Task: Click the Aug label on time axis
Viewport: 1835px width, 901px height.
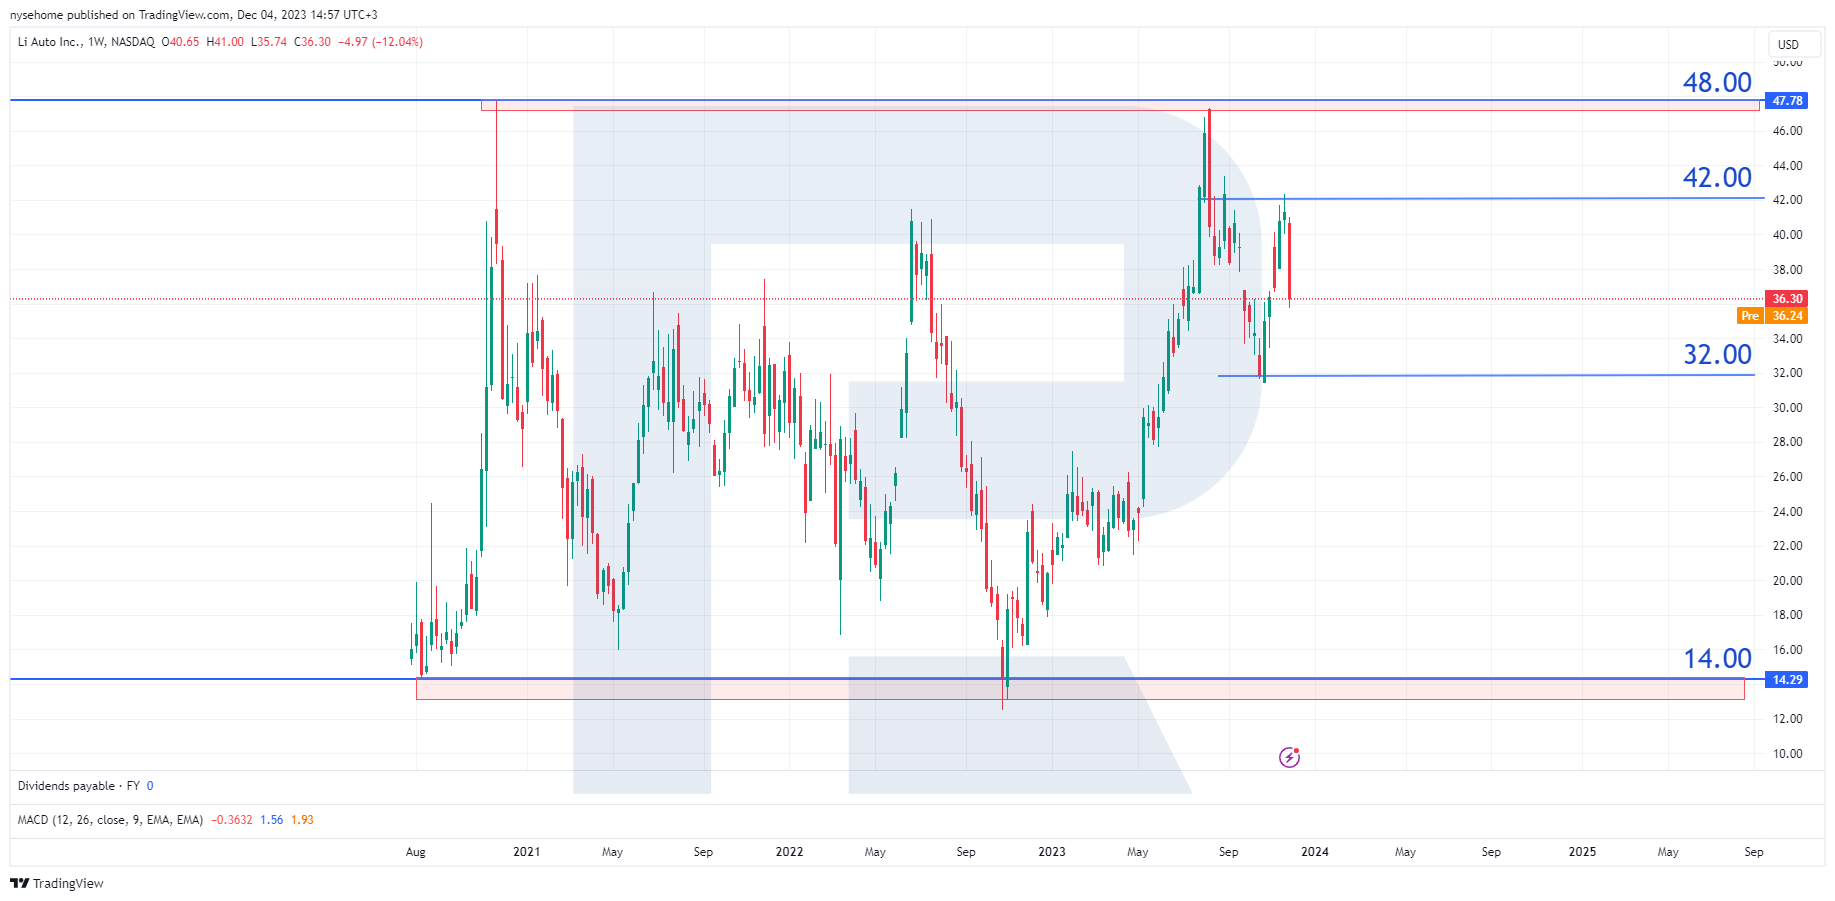Action: [x=415, y=852]
